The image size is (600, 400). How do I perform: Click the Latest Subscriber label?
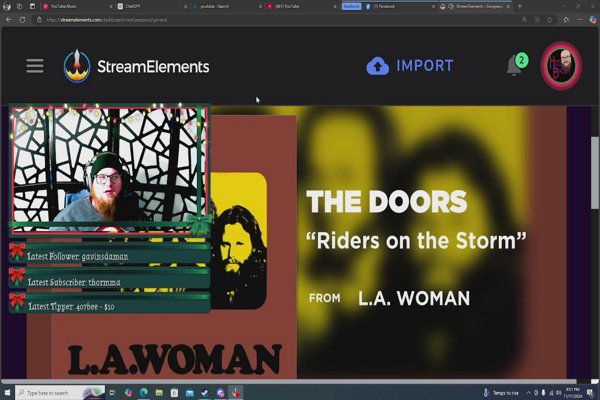tap(74, 282)
